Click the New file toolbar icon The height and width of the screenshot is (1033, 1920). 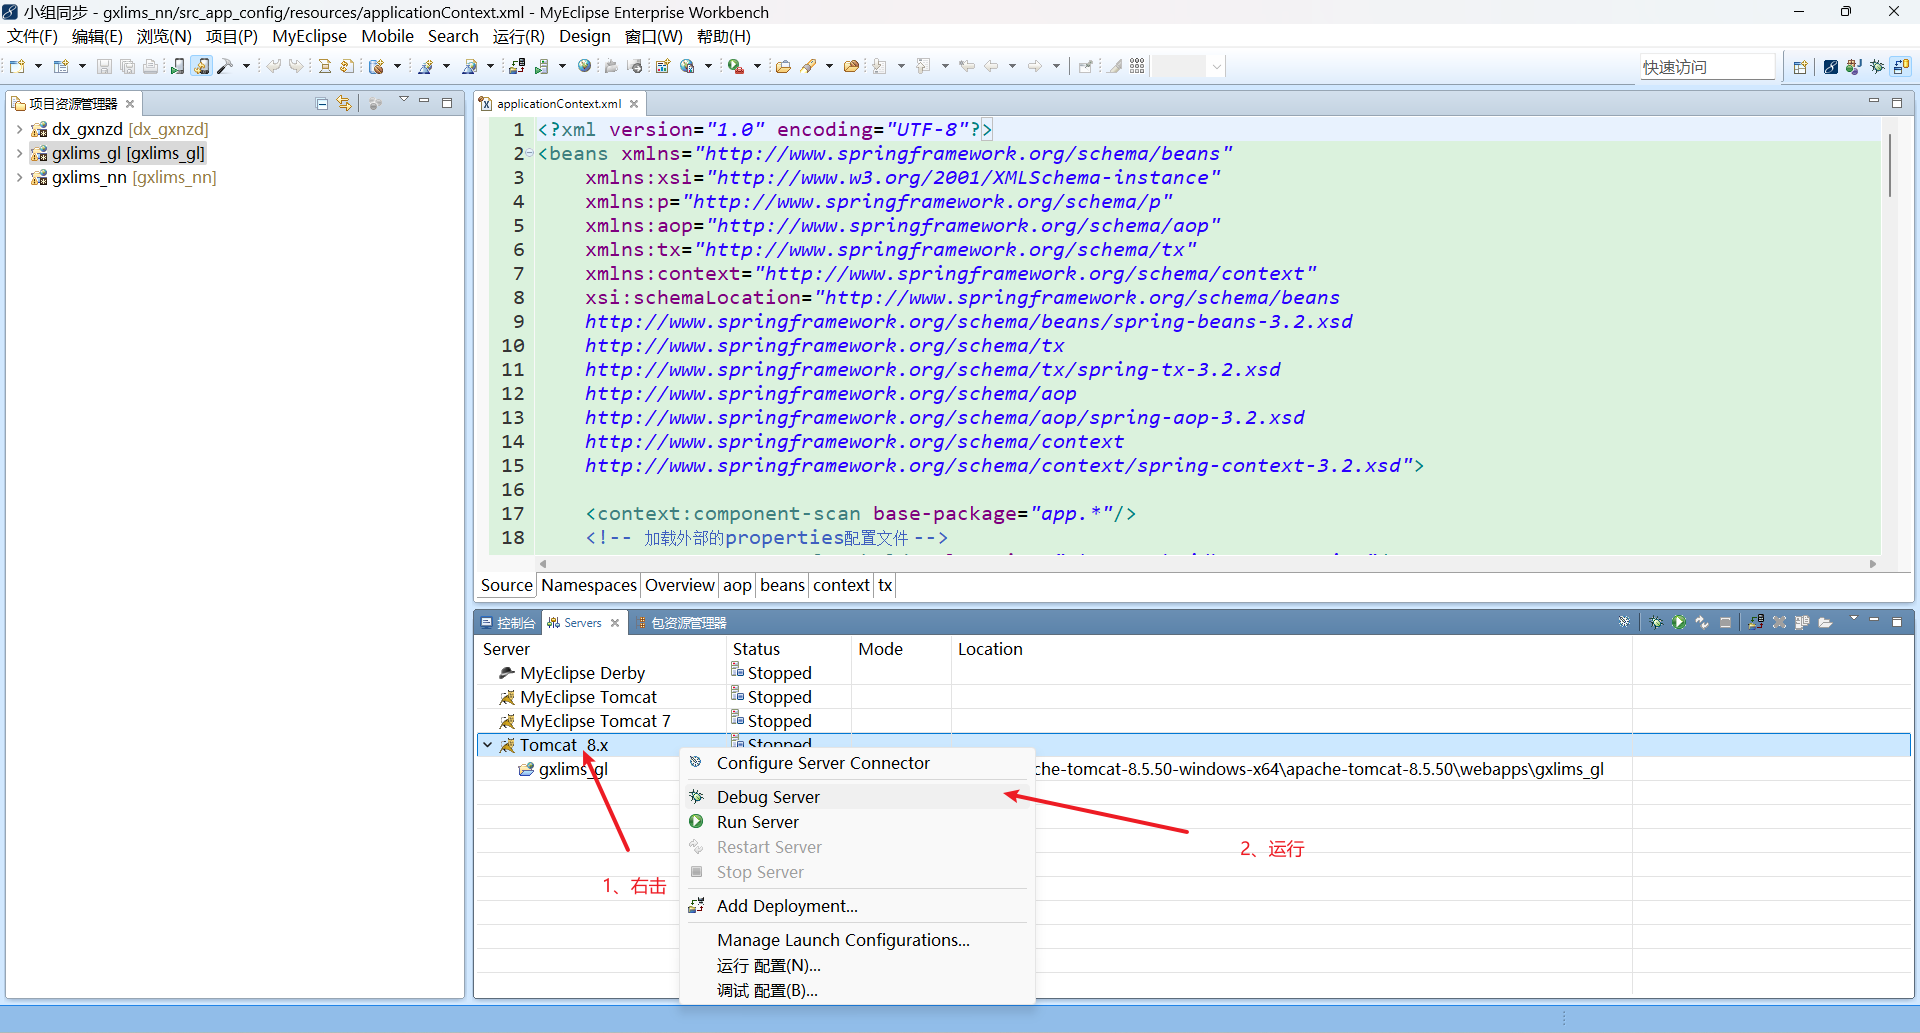(x=17, y=66)
